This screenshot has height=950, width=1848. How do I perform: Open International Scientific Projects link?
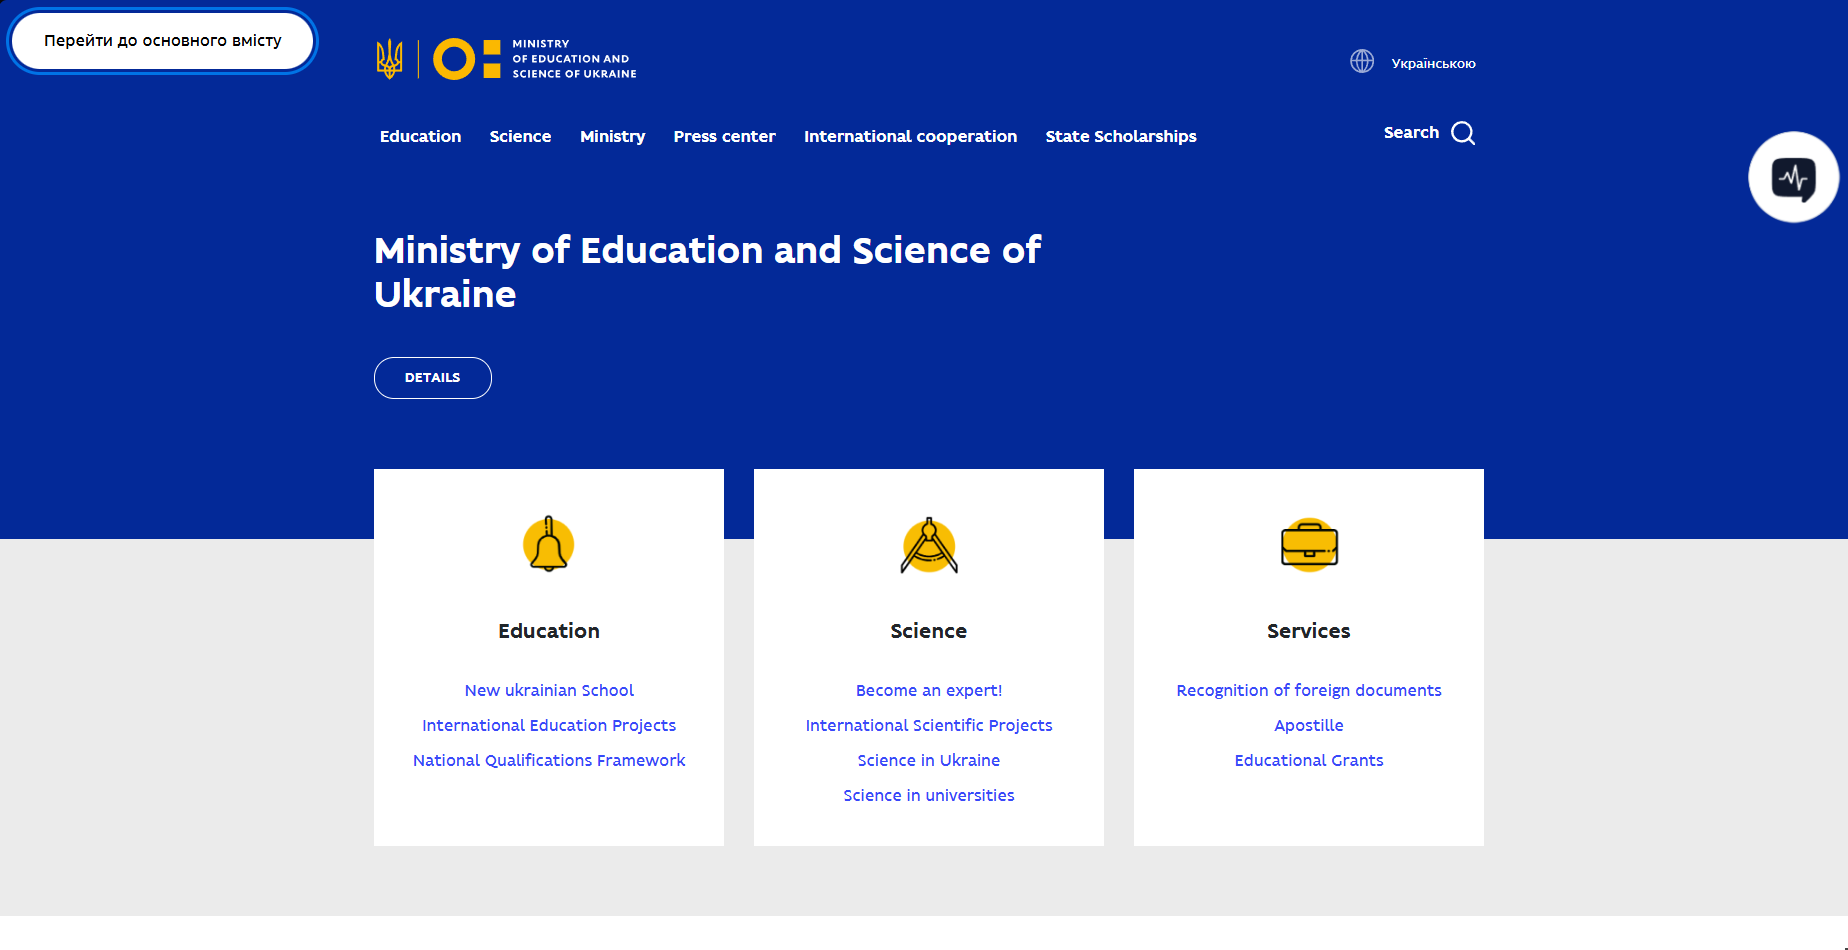[929, 725]
